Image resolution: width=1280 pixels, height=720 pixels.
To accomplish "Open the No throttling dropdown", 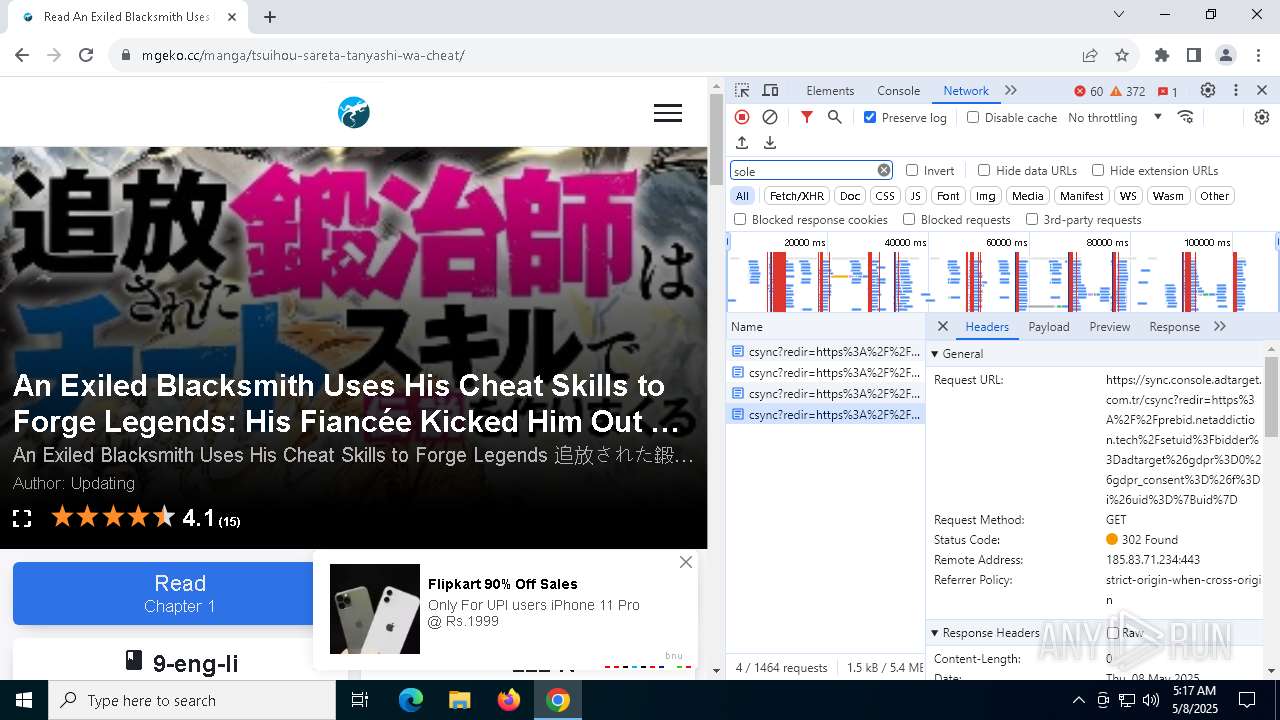I will pos(1114,117).
